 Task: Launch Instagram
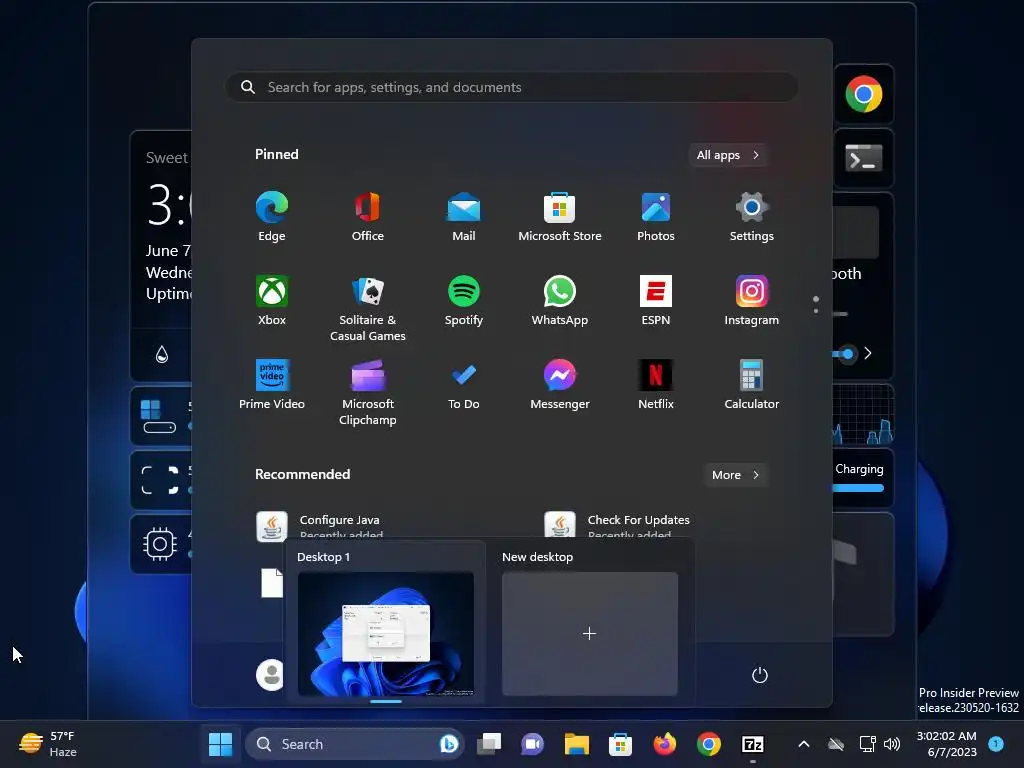(752, 301)
